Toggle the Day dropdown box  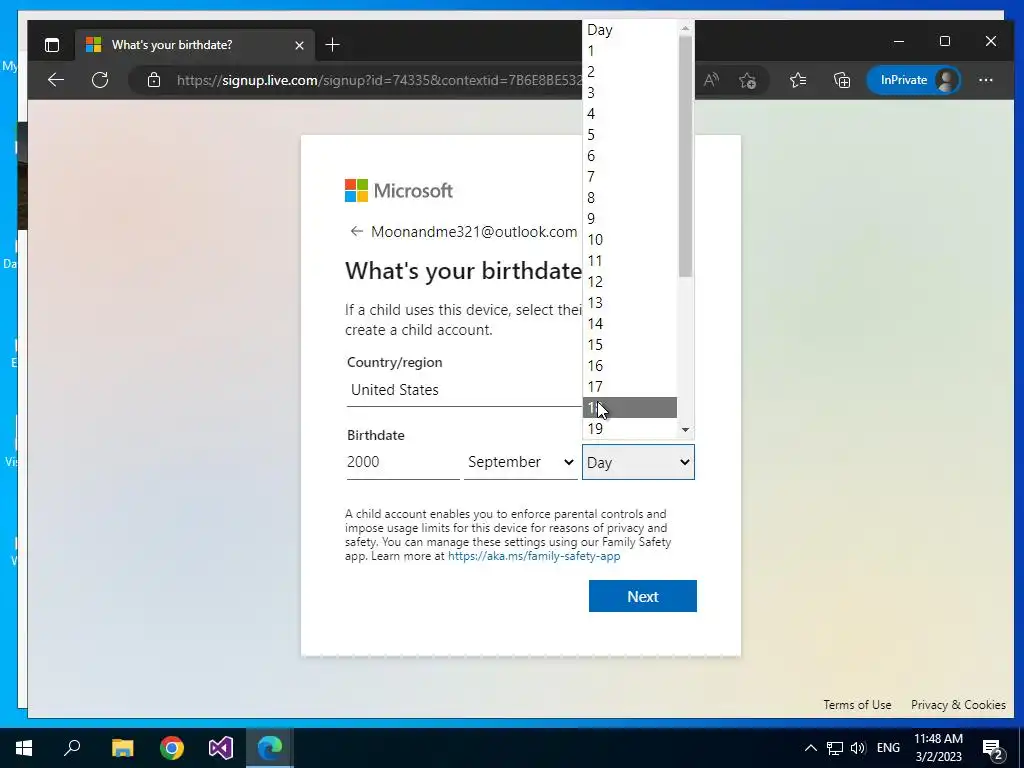[x=638, y=462]
